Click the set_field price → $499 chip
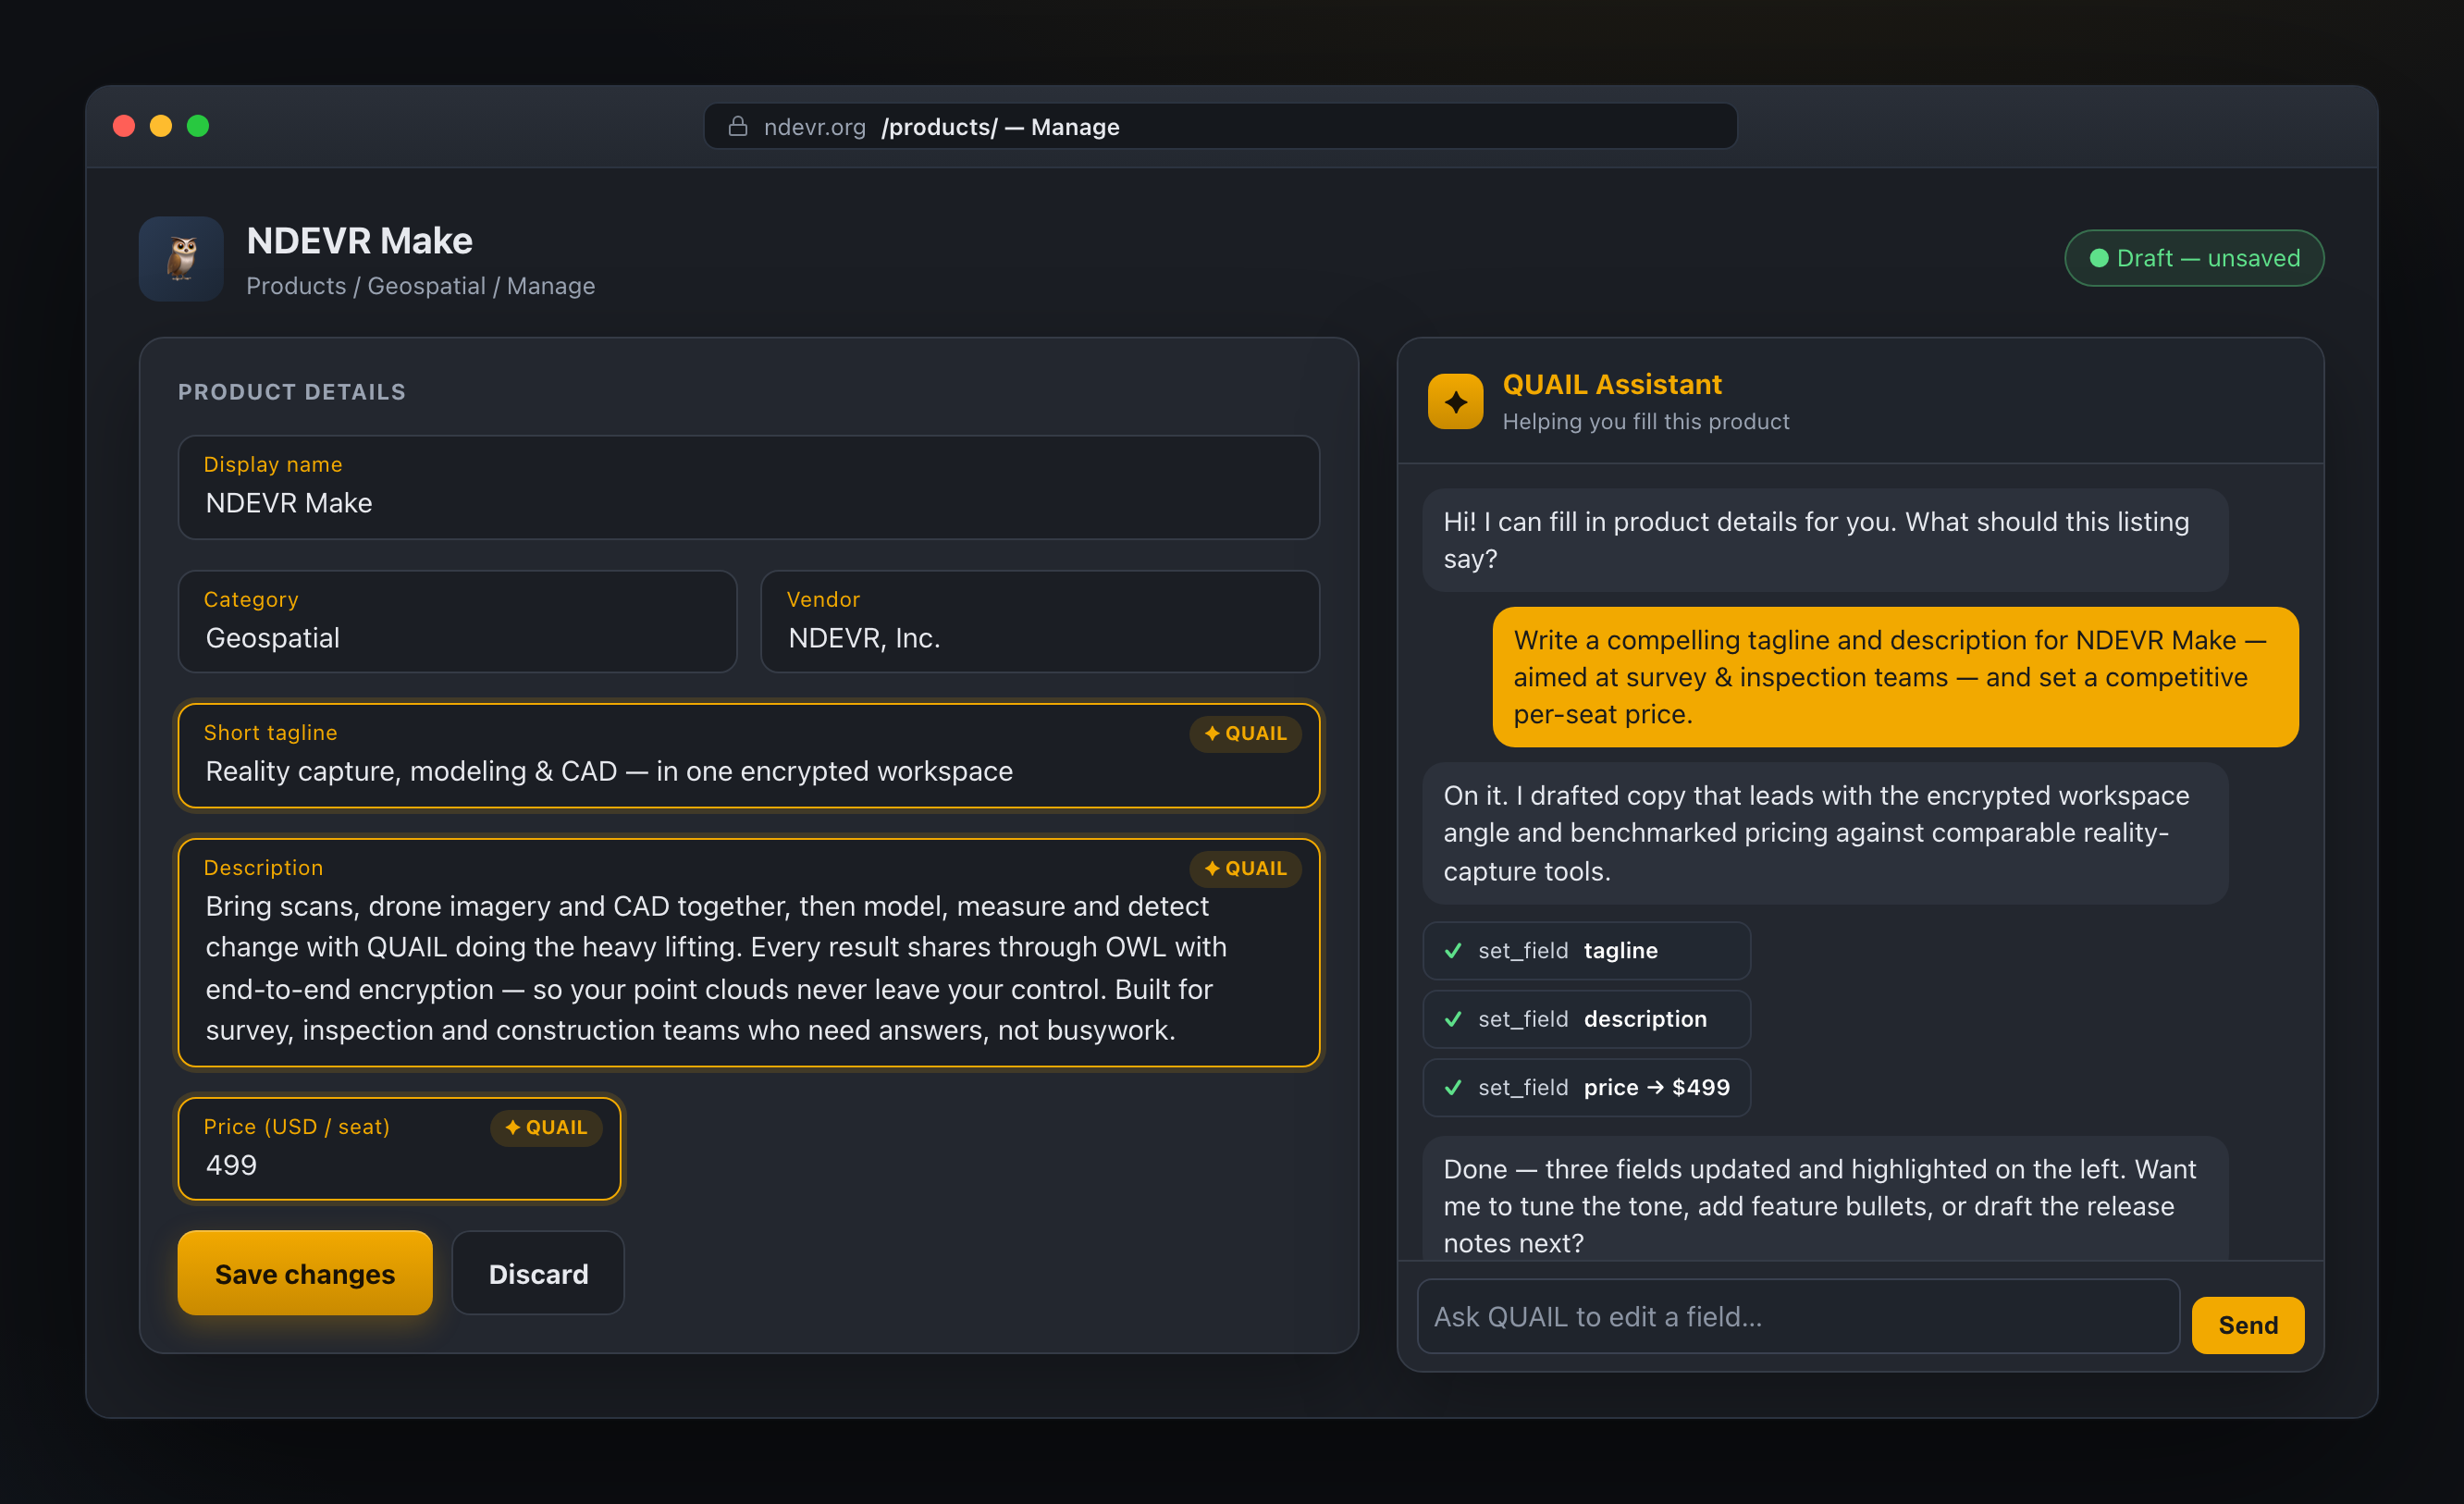This screenshot has height=1504, width=2464. point(1586,1087)
